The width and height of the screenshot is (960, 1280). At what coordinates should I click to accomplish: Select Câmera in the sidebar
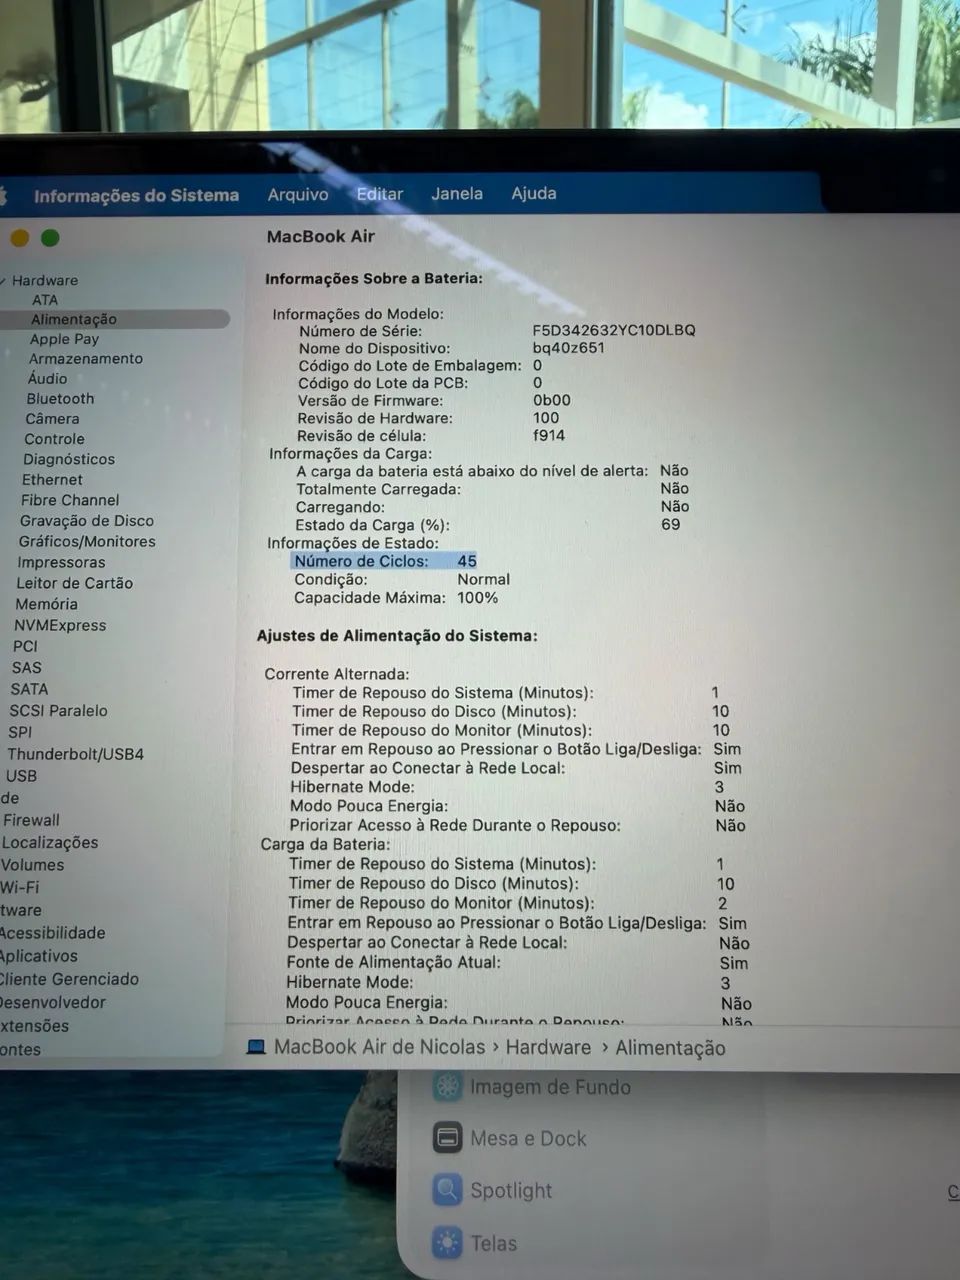coord(52,418)
